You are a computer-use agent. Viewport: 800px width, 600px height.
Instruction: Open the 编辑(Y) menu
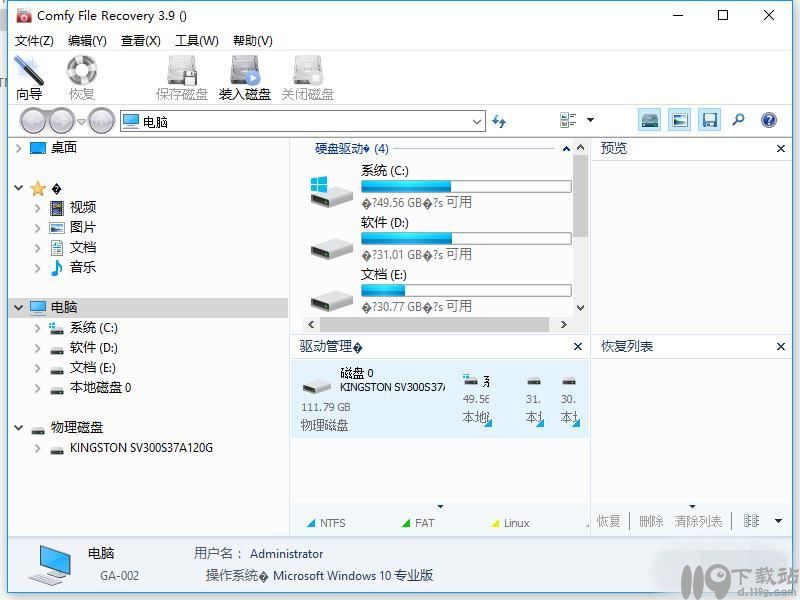click(x=87, y=40)
